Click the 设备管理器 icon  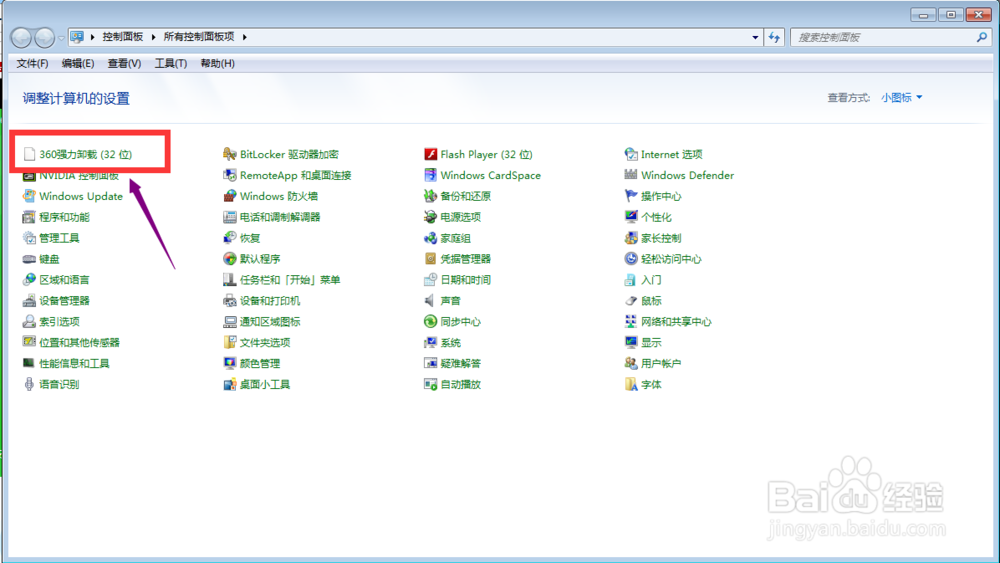pyautogui.click(x=29, y=301)
